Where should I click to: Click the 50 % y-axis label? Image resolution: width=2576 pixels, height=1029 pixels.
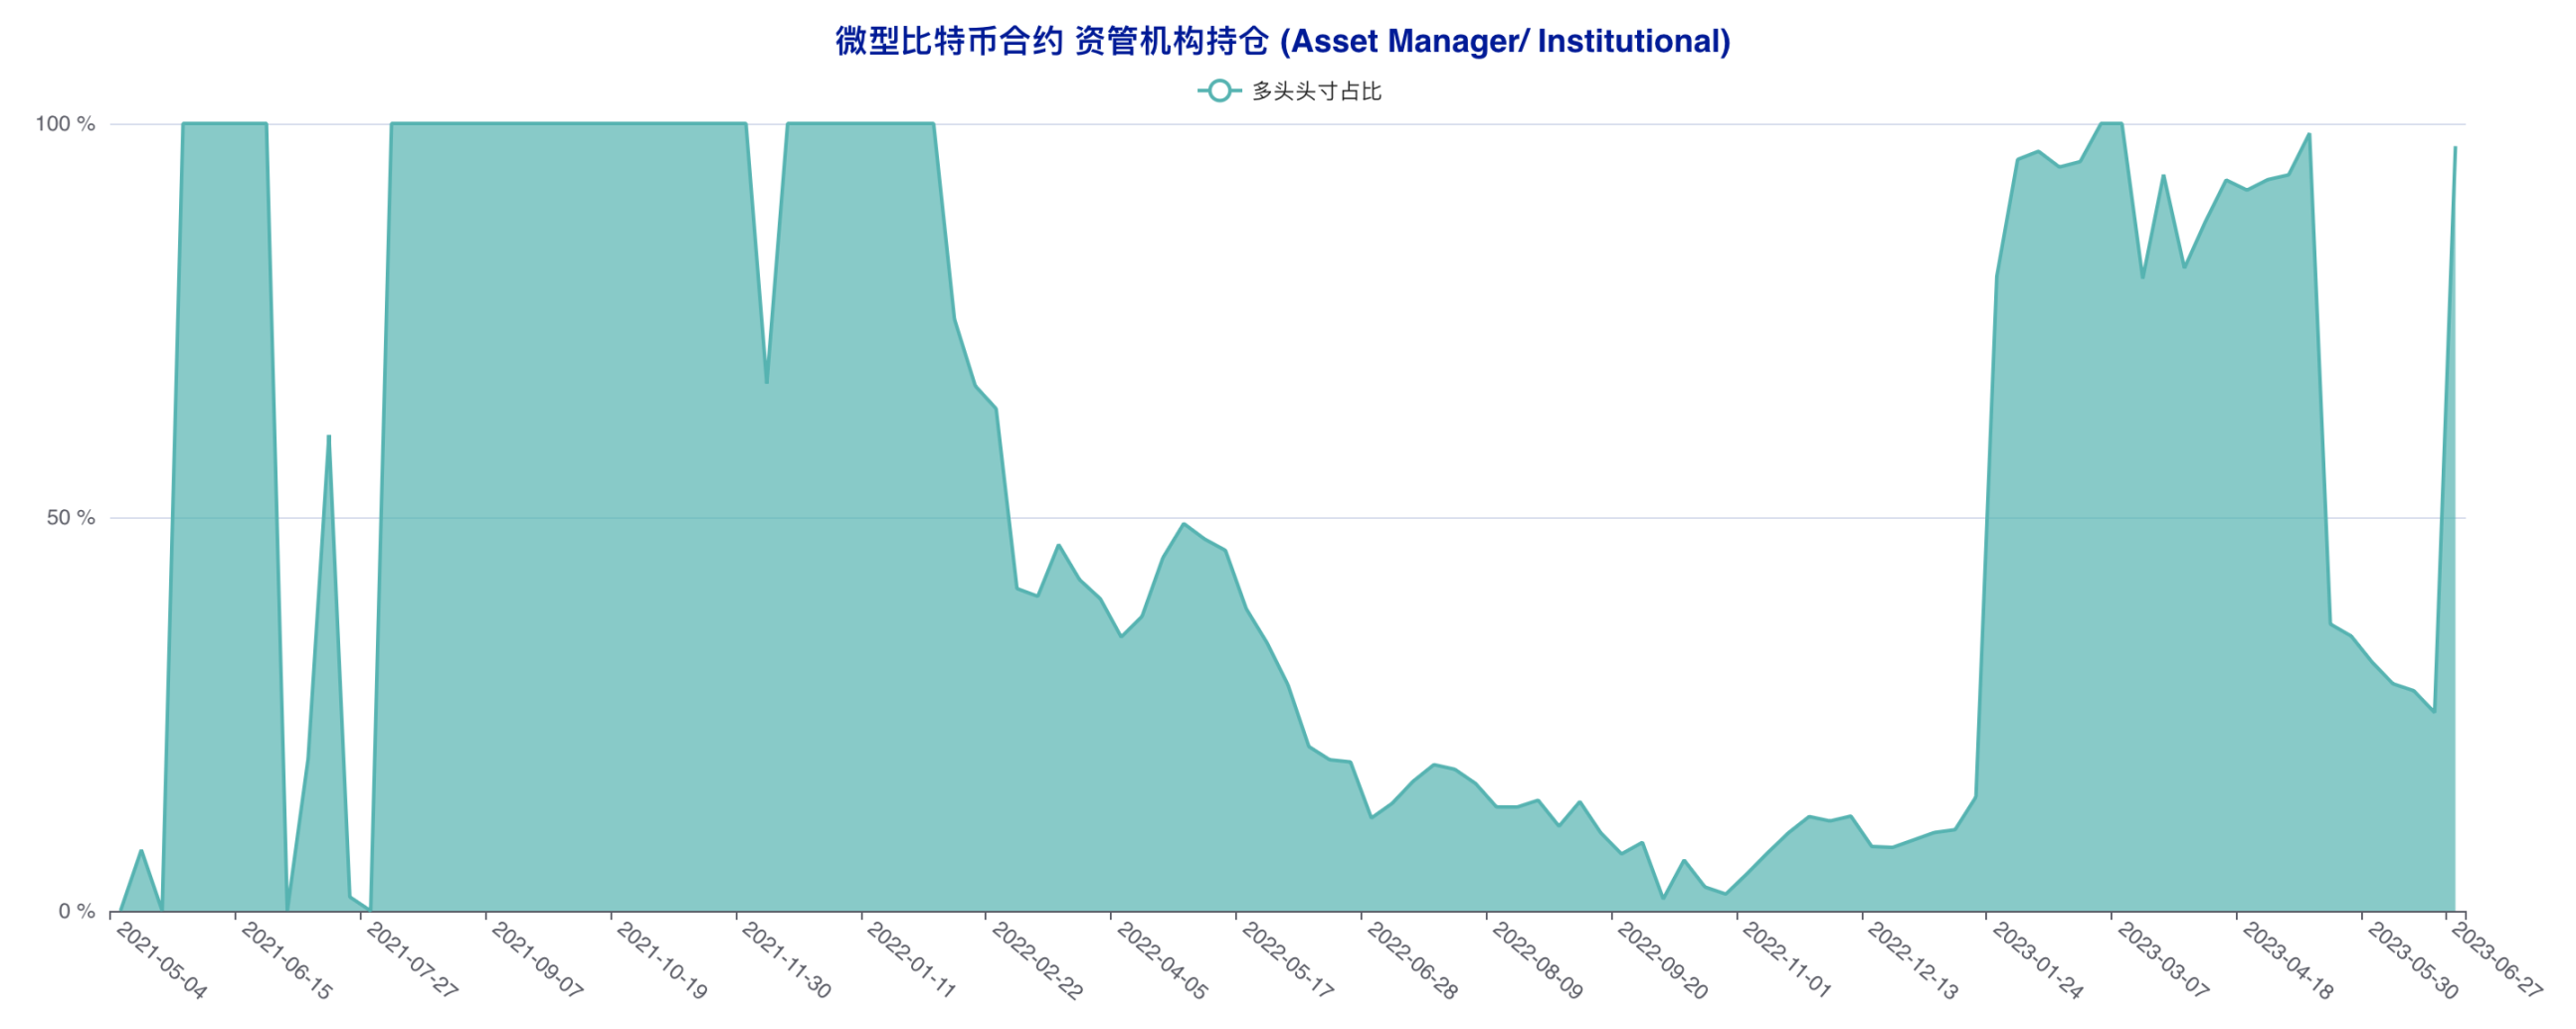(x=71, y=518)
